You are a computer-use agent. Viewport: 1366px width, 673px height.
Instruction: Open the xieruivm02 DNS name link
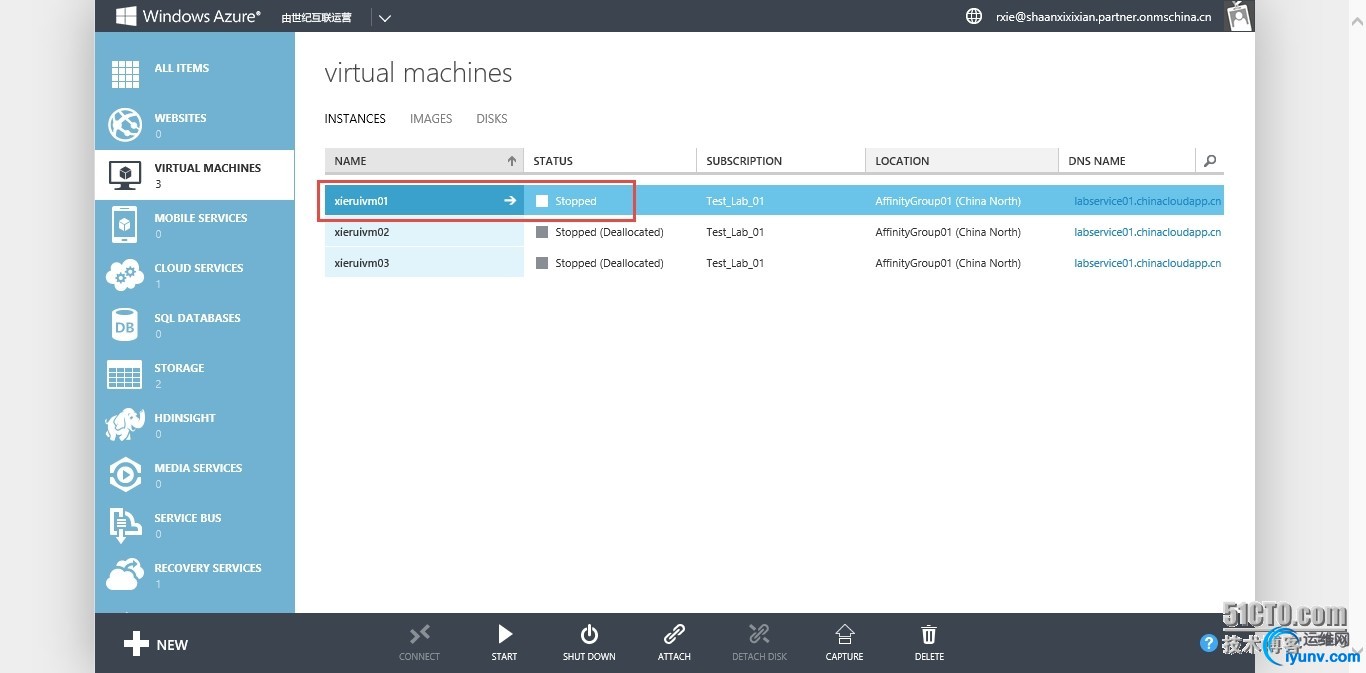(1148, 232)
